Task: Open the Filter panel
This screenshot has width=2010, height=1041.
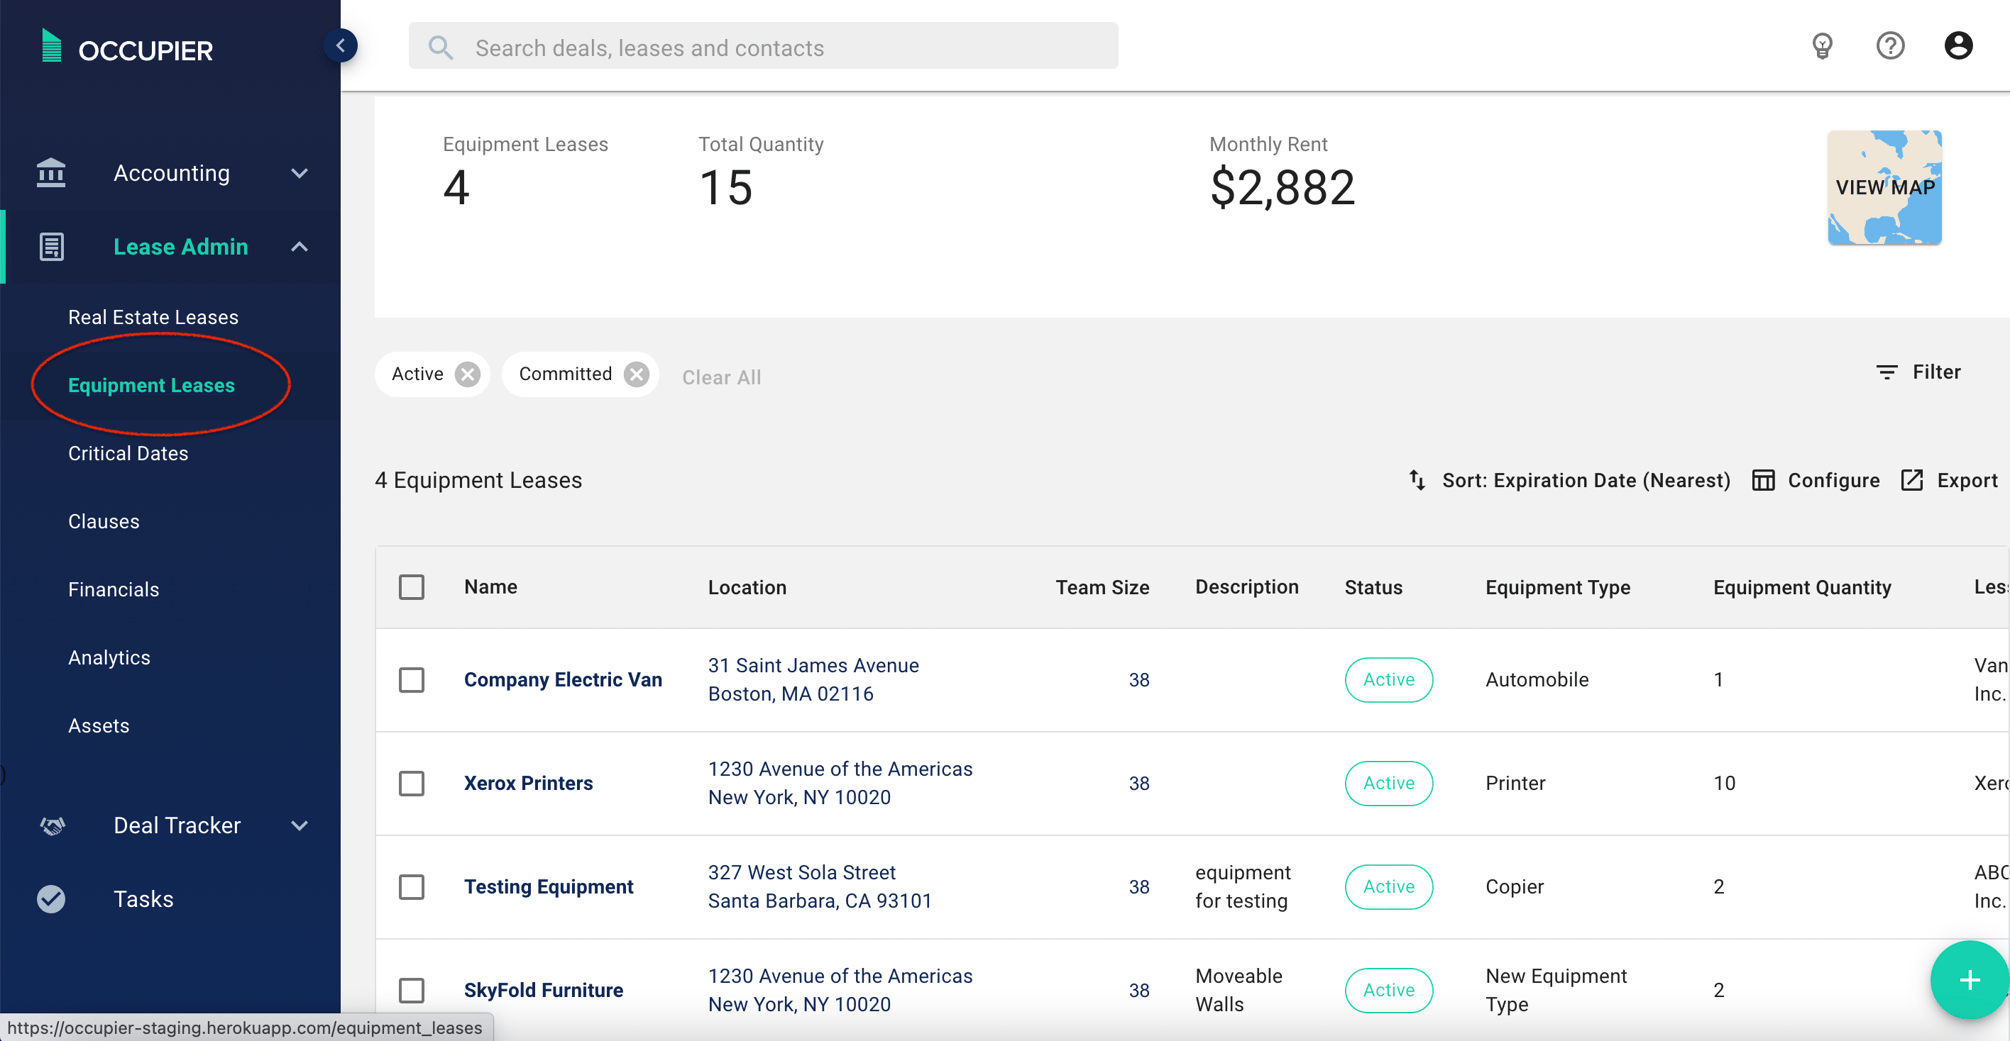Action: pos(1918,372)
